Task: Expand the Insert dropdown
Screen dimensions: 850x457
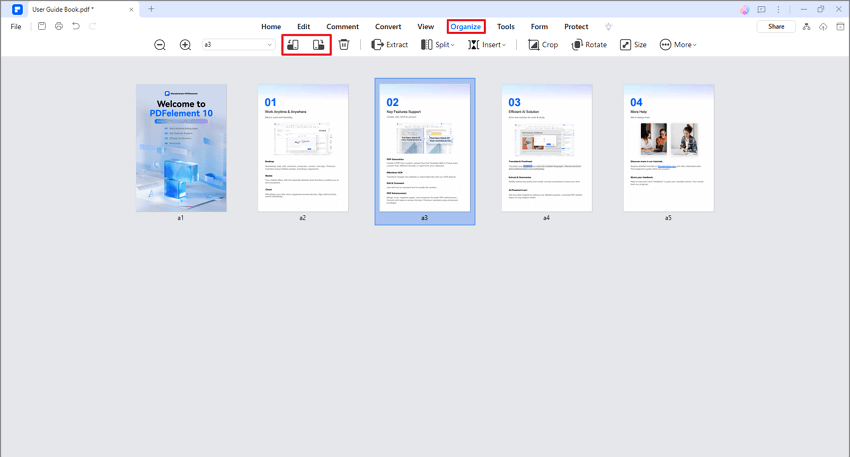Action: [x=487, y=45]
